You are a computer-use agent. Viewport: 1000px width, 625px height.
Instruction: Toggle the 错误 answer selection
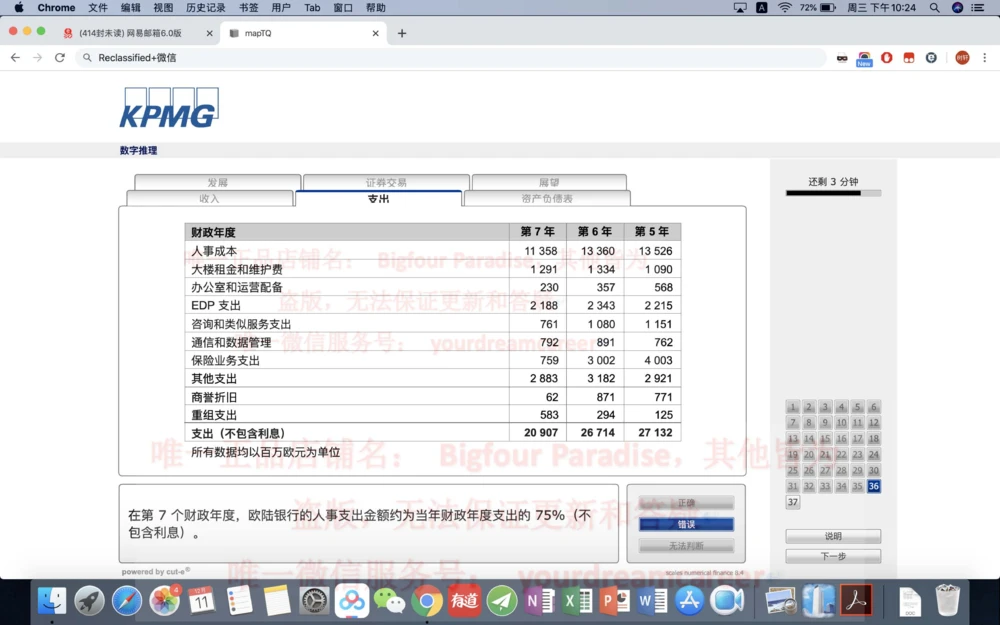pos(686,523)
